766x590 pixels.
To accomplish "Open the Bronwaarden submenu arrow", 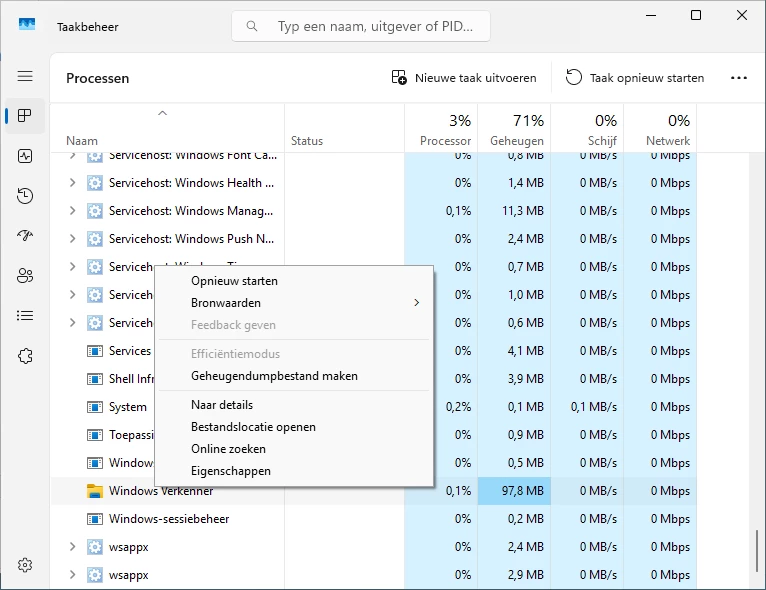I will tap(417, 303).
